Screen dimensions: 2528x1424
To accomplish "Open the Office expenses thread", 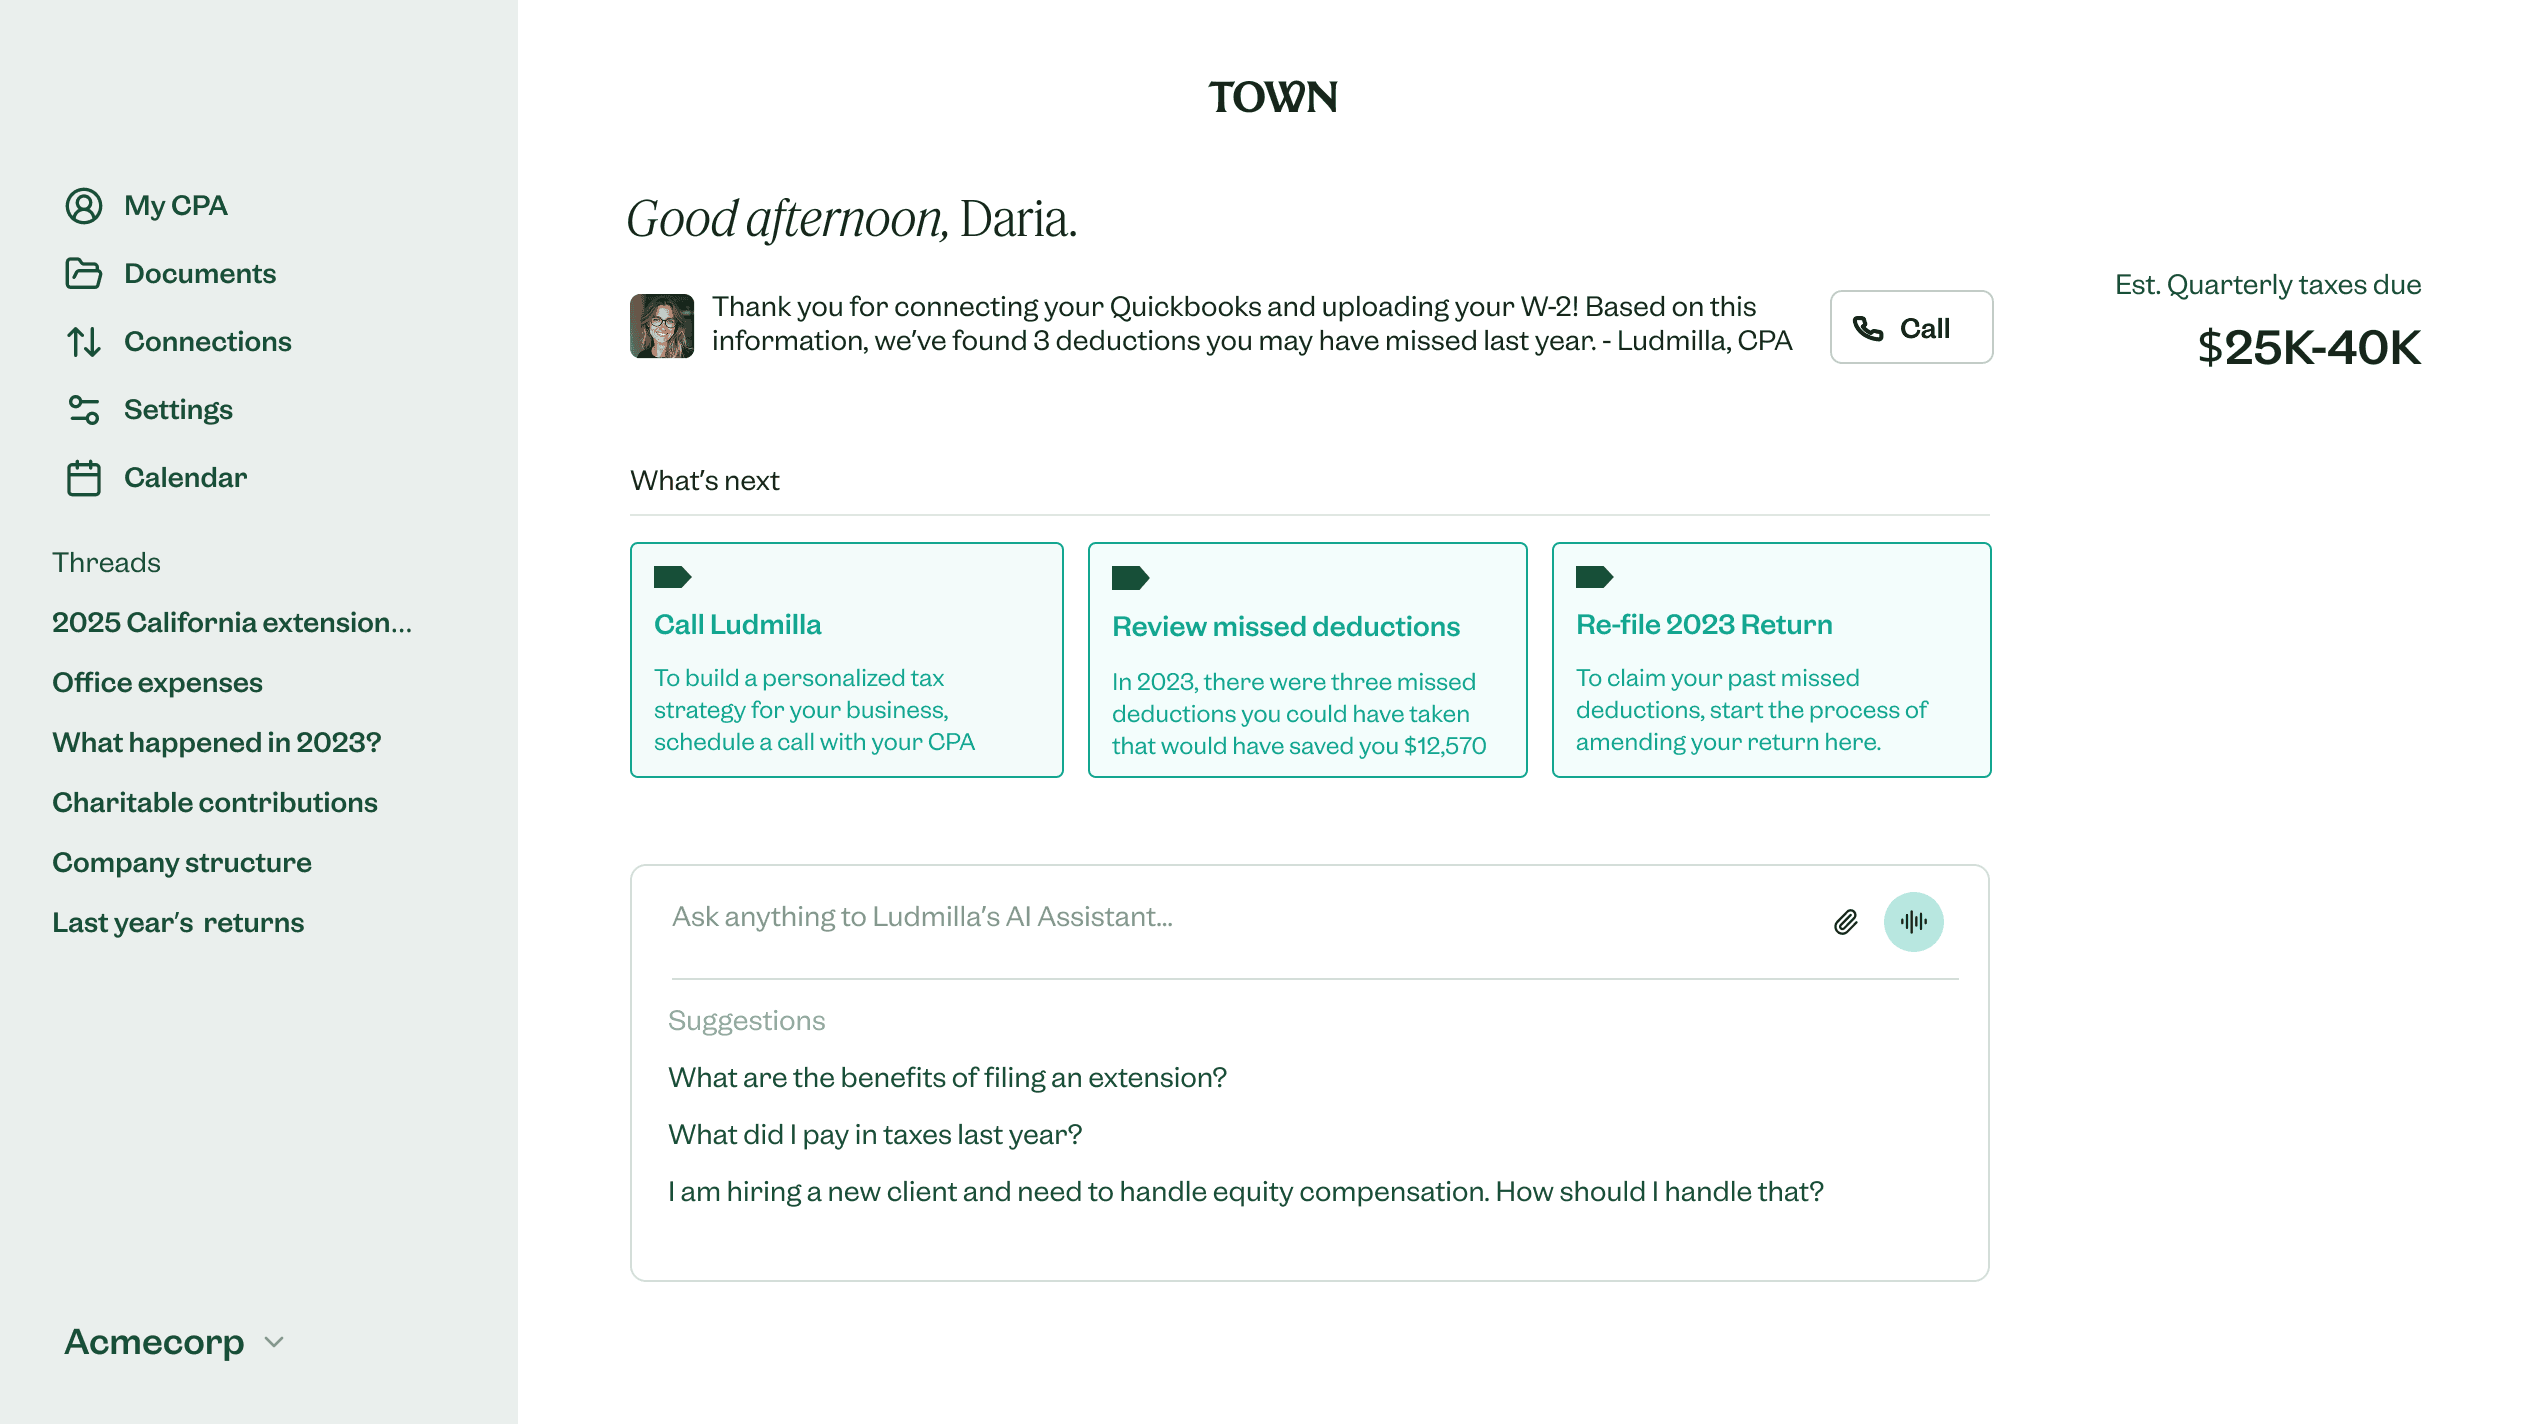I will point(157,683).
